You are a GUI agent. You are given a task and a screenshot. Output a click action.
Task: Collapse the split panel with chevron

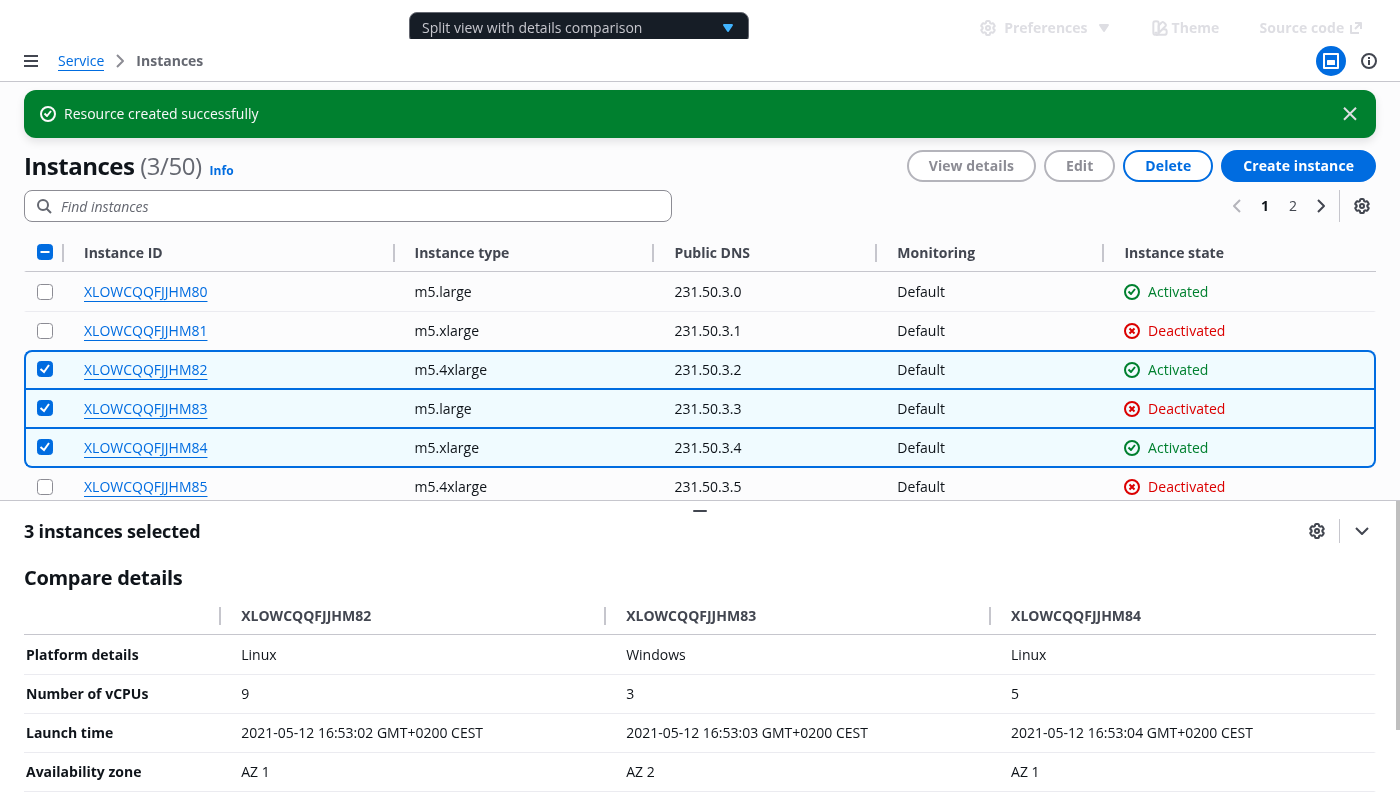pyautogui.click(x=1361, y=531)
